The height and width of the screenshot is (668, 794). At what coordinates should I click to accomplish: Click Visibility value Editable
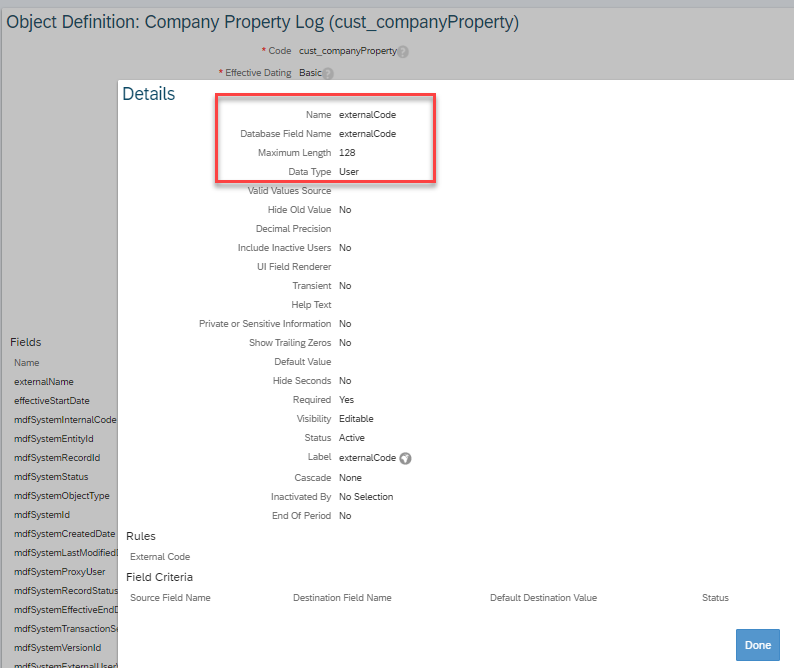point(356,419)
